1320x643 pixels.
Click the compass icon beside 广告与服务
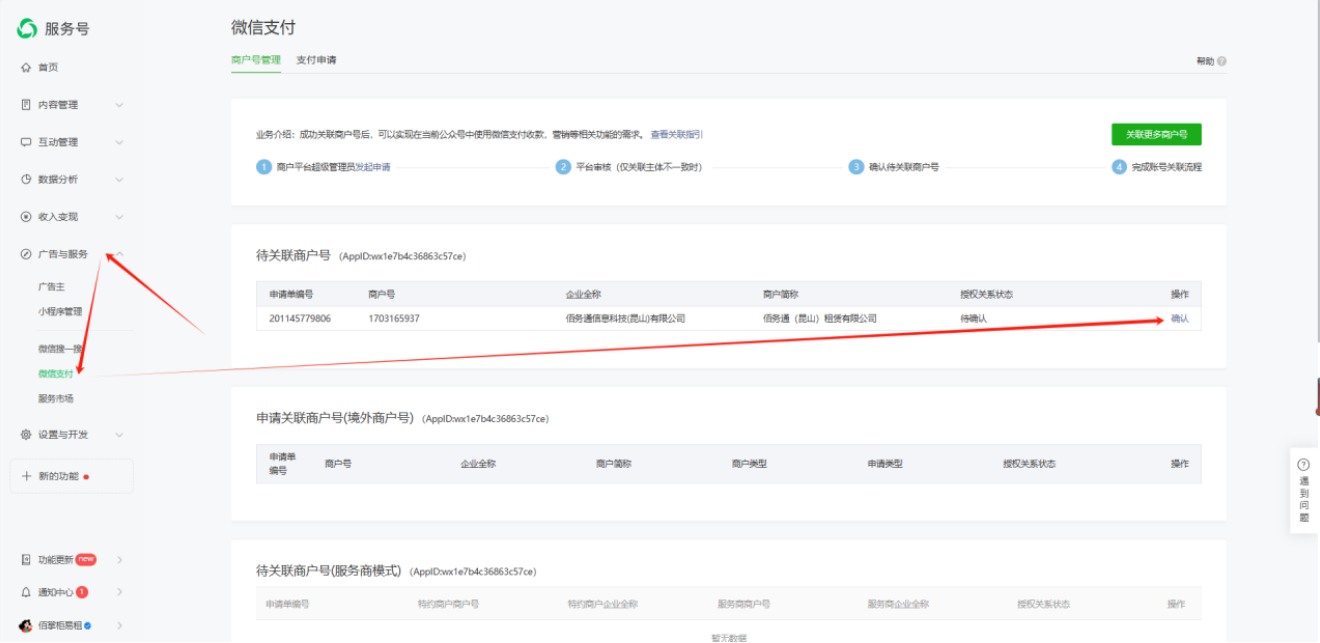pyautogui.click(x=26, y=254)
